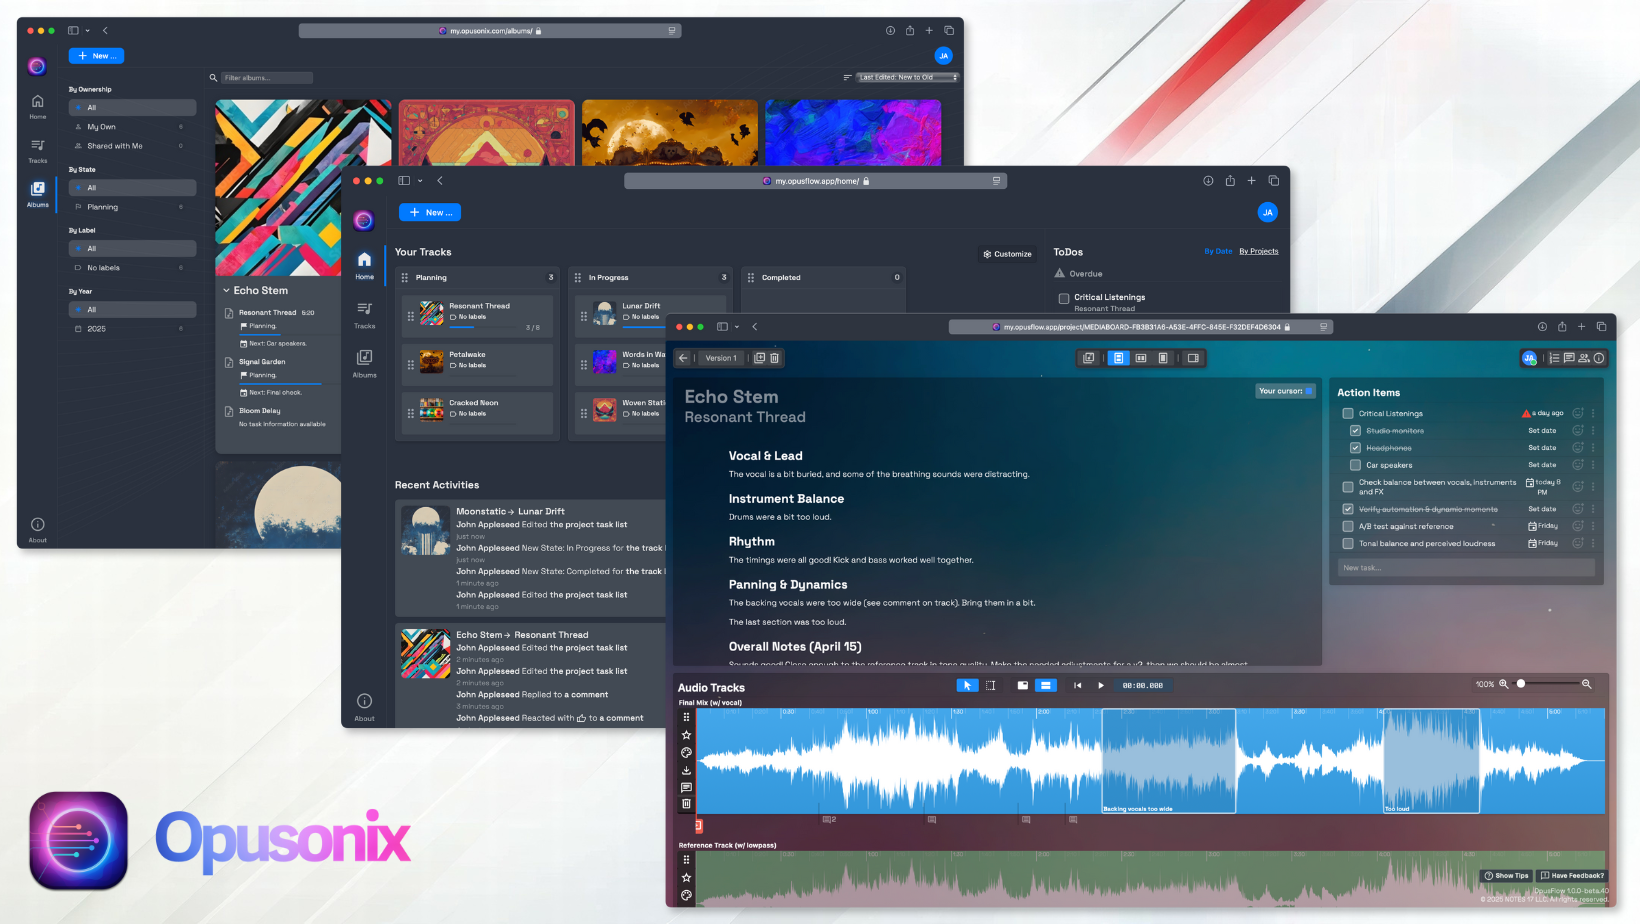Favorite the Final Mix track with star icon

pos(686,735)
